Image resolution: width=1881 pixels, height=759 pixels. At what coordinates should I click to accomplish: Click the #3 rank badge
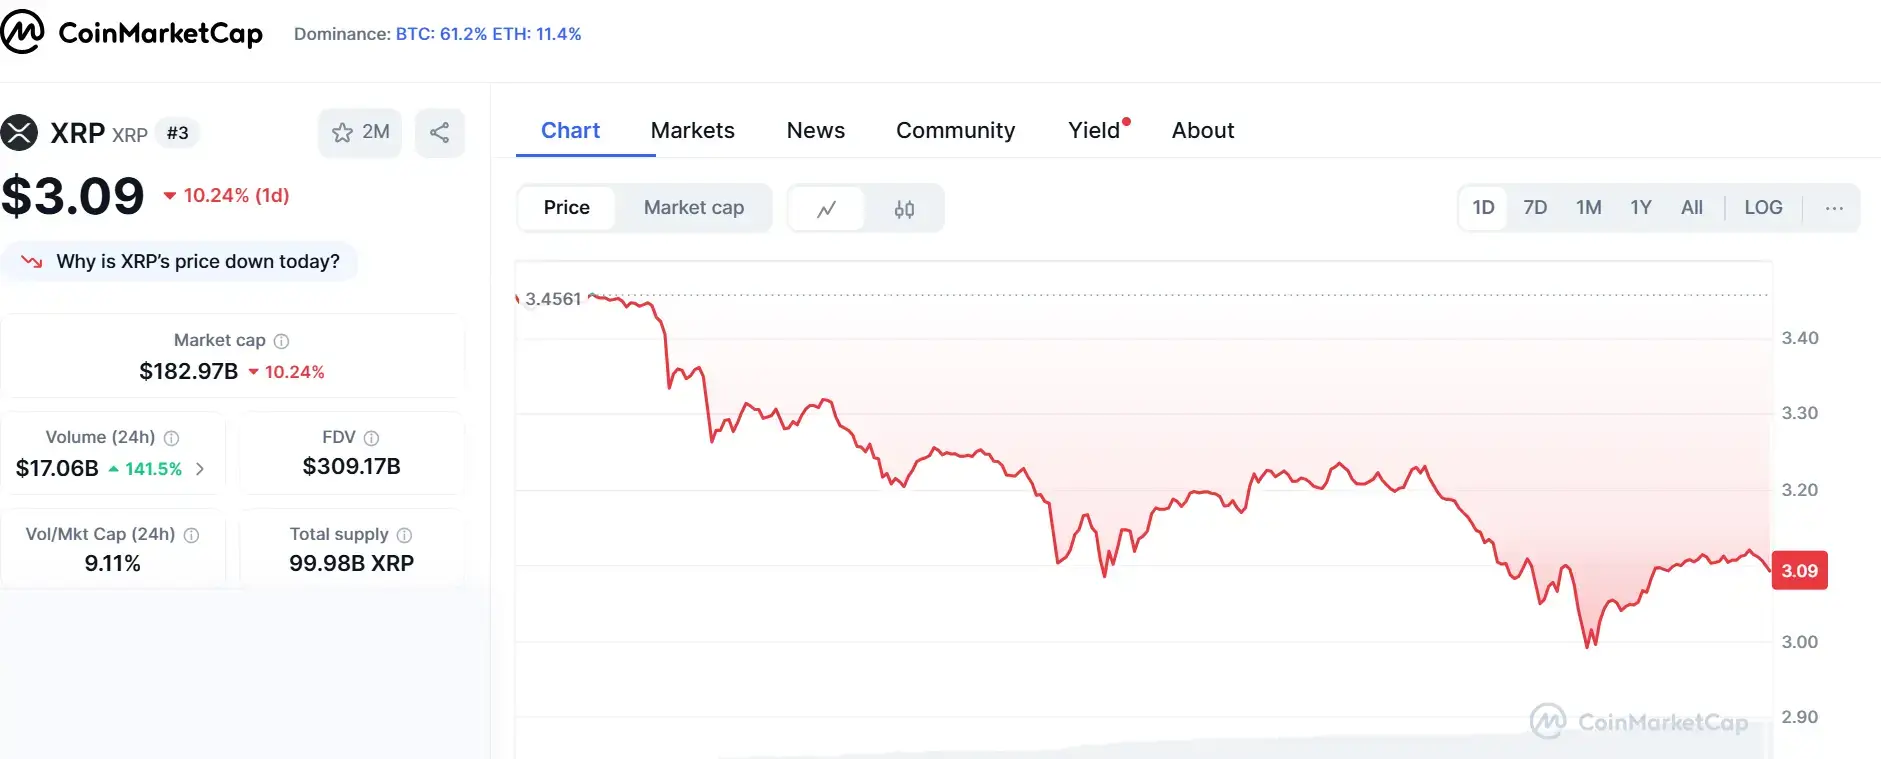tap(177, 133)
